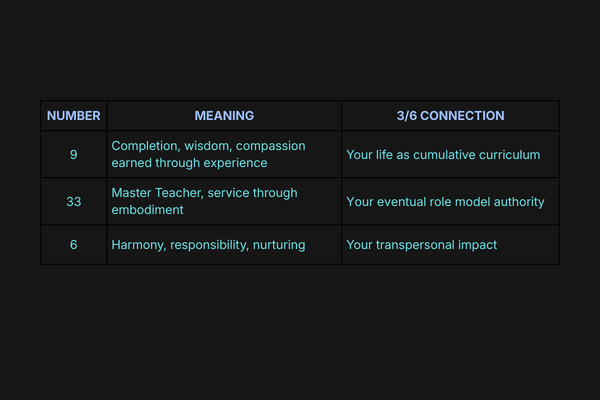Click the "Completion, wisdom, compassion" text line
Viewport: 600px width, 400px height.
click(x=208, y=146)
